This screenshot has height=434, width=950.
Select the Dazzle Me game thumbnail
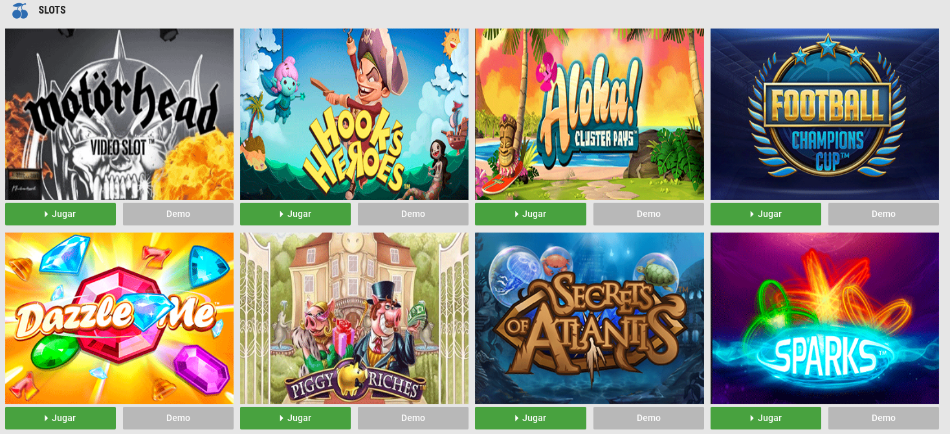119,318
